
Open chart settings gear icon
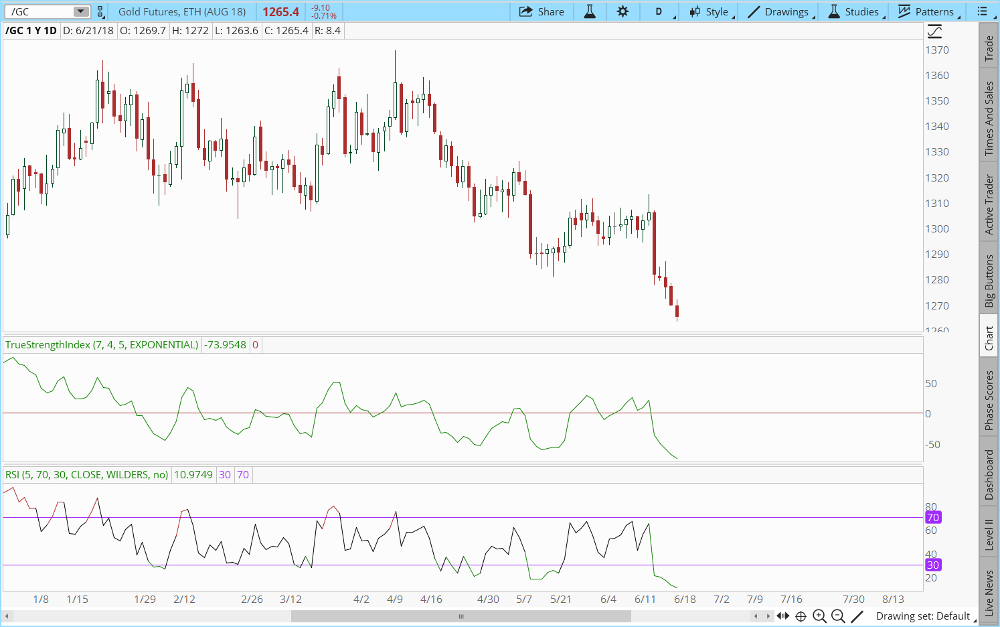pyautogui.click(x=623, y=12)
